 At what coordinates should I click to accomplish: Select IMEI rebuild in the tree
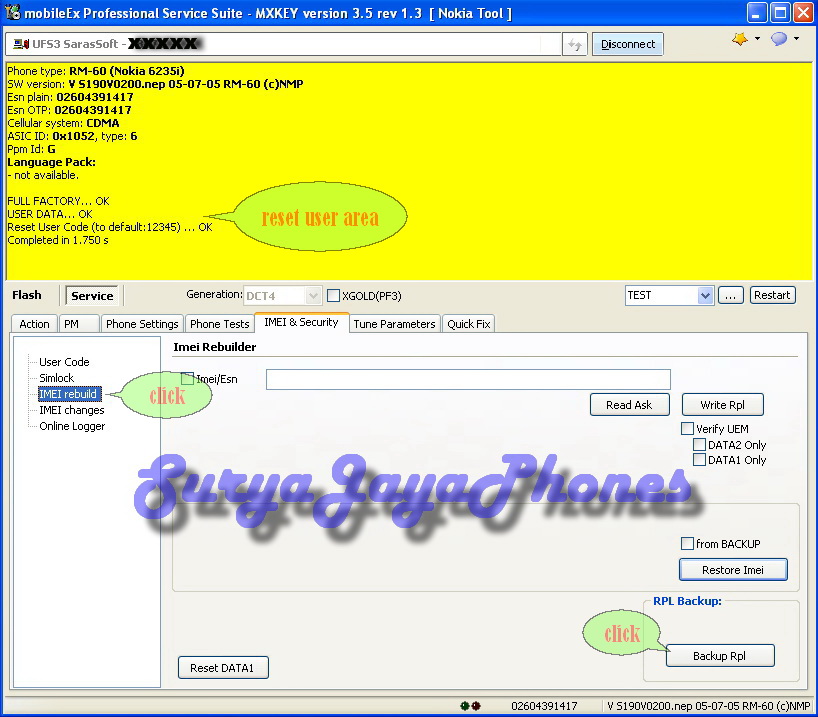[69, 394]
